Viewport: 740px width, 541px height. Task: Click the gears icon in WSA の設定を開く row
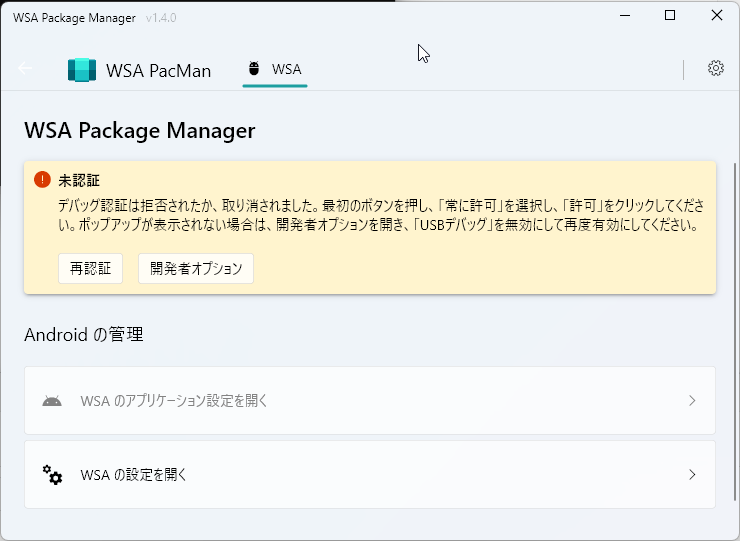coord(52,474)
